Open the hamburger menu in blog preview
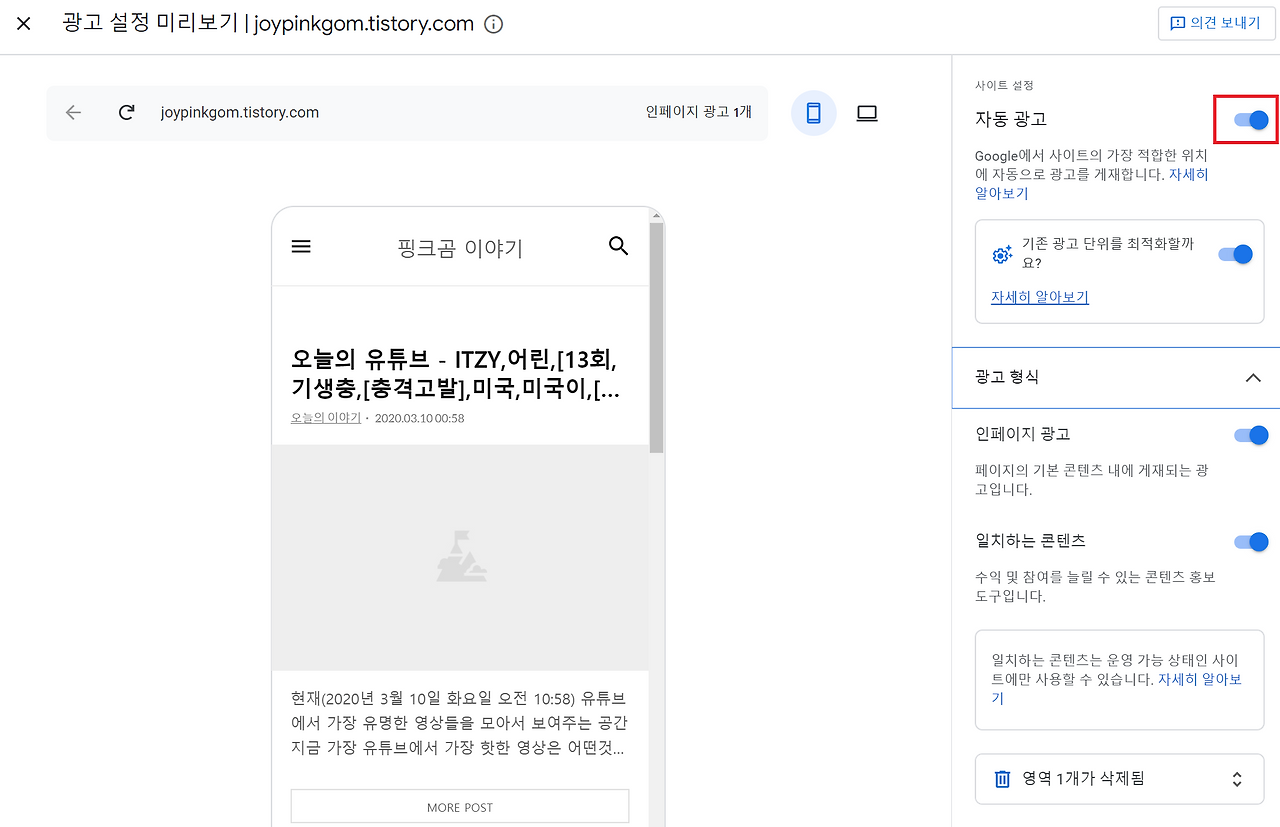This screenshot has height=827, width=1280. tap(301, 246)
